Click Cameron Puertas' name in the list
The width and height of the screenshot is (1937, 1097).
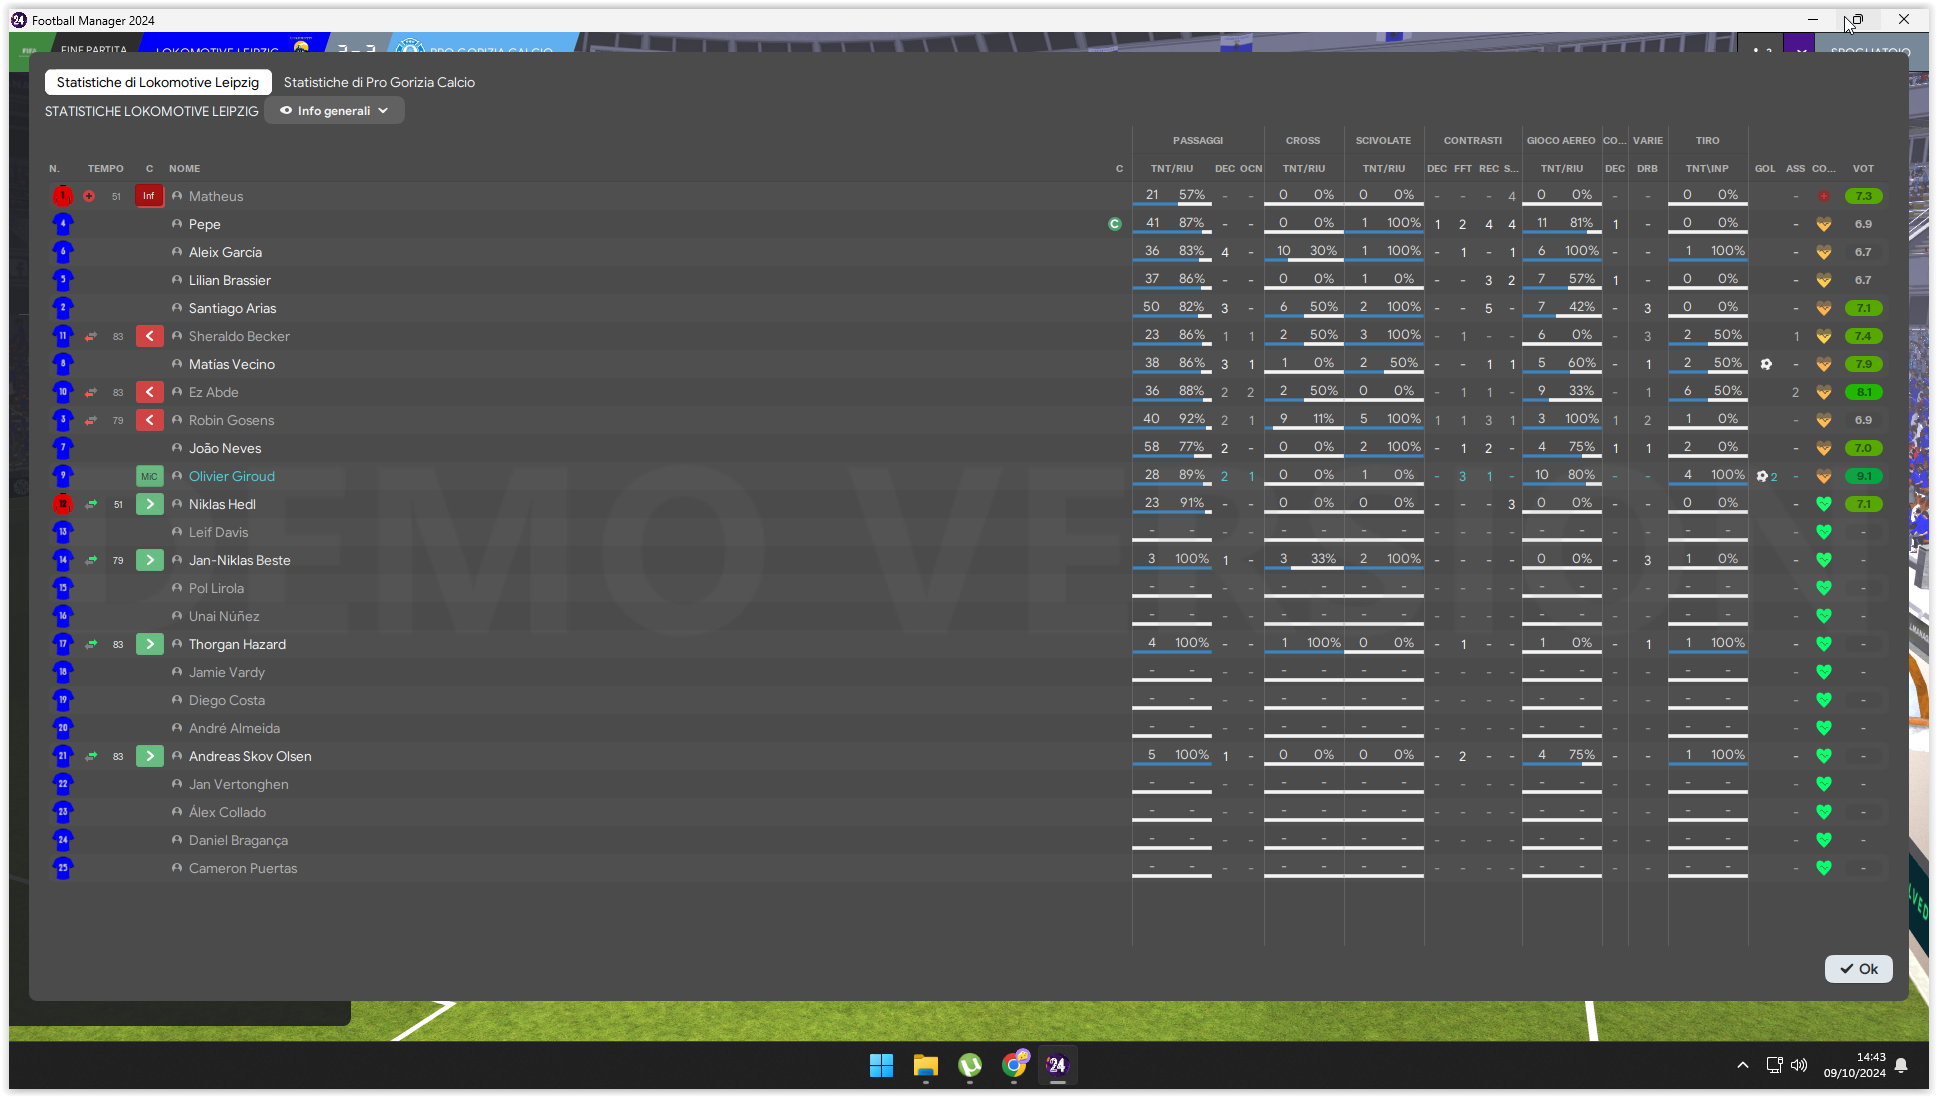click(x=243, y=868)
